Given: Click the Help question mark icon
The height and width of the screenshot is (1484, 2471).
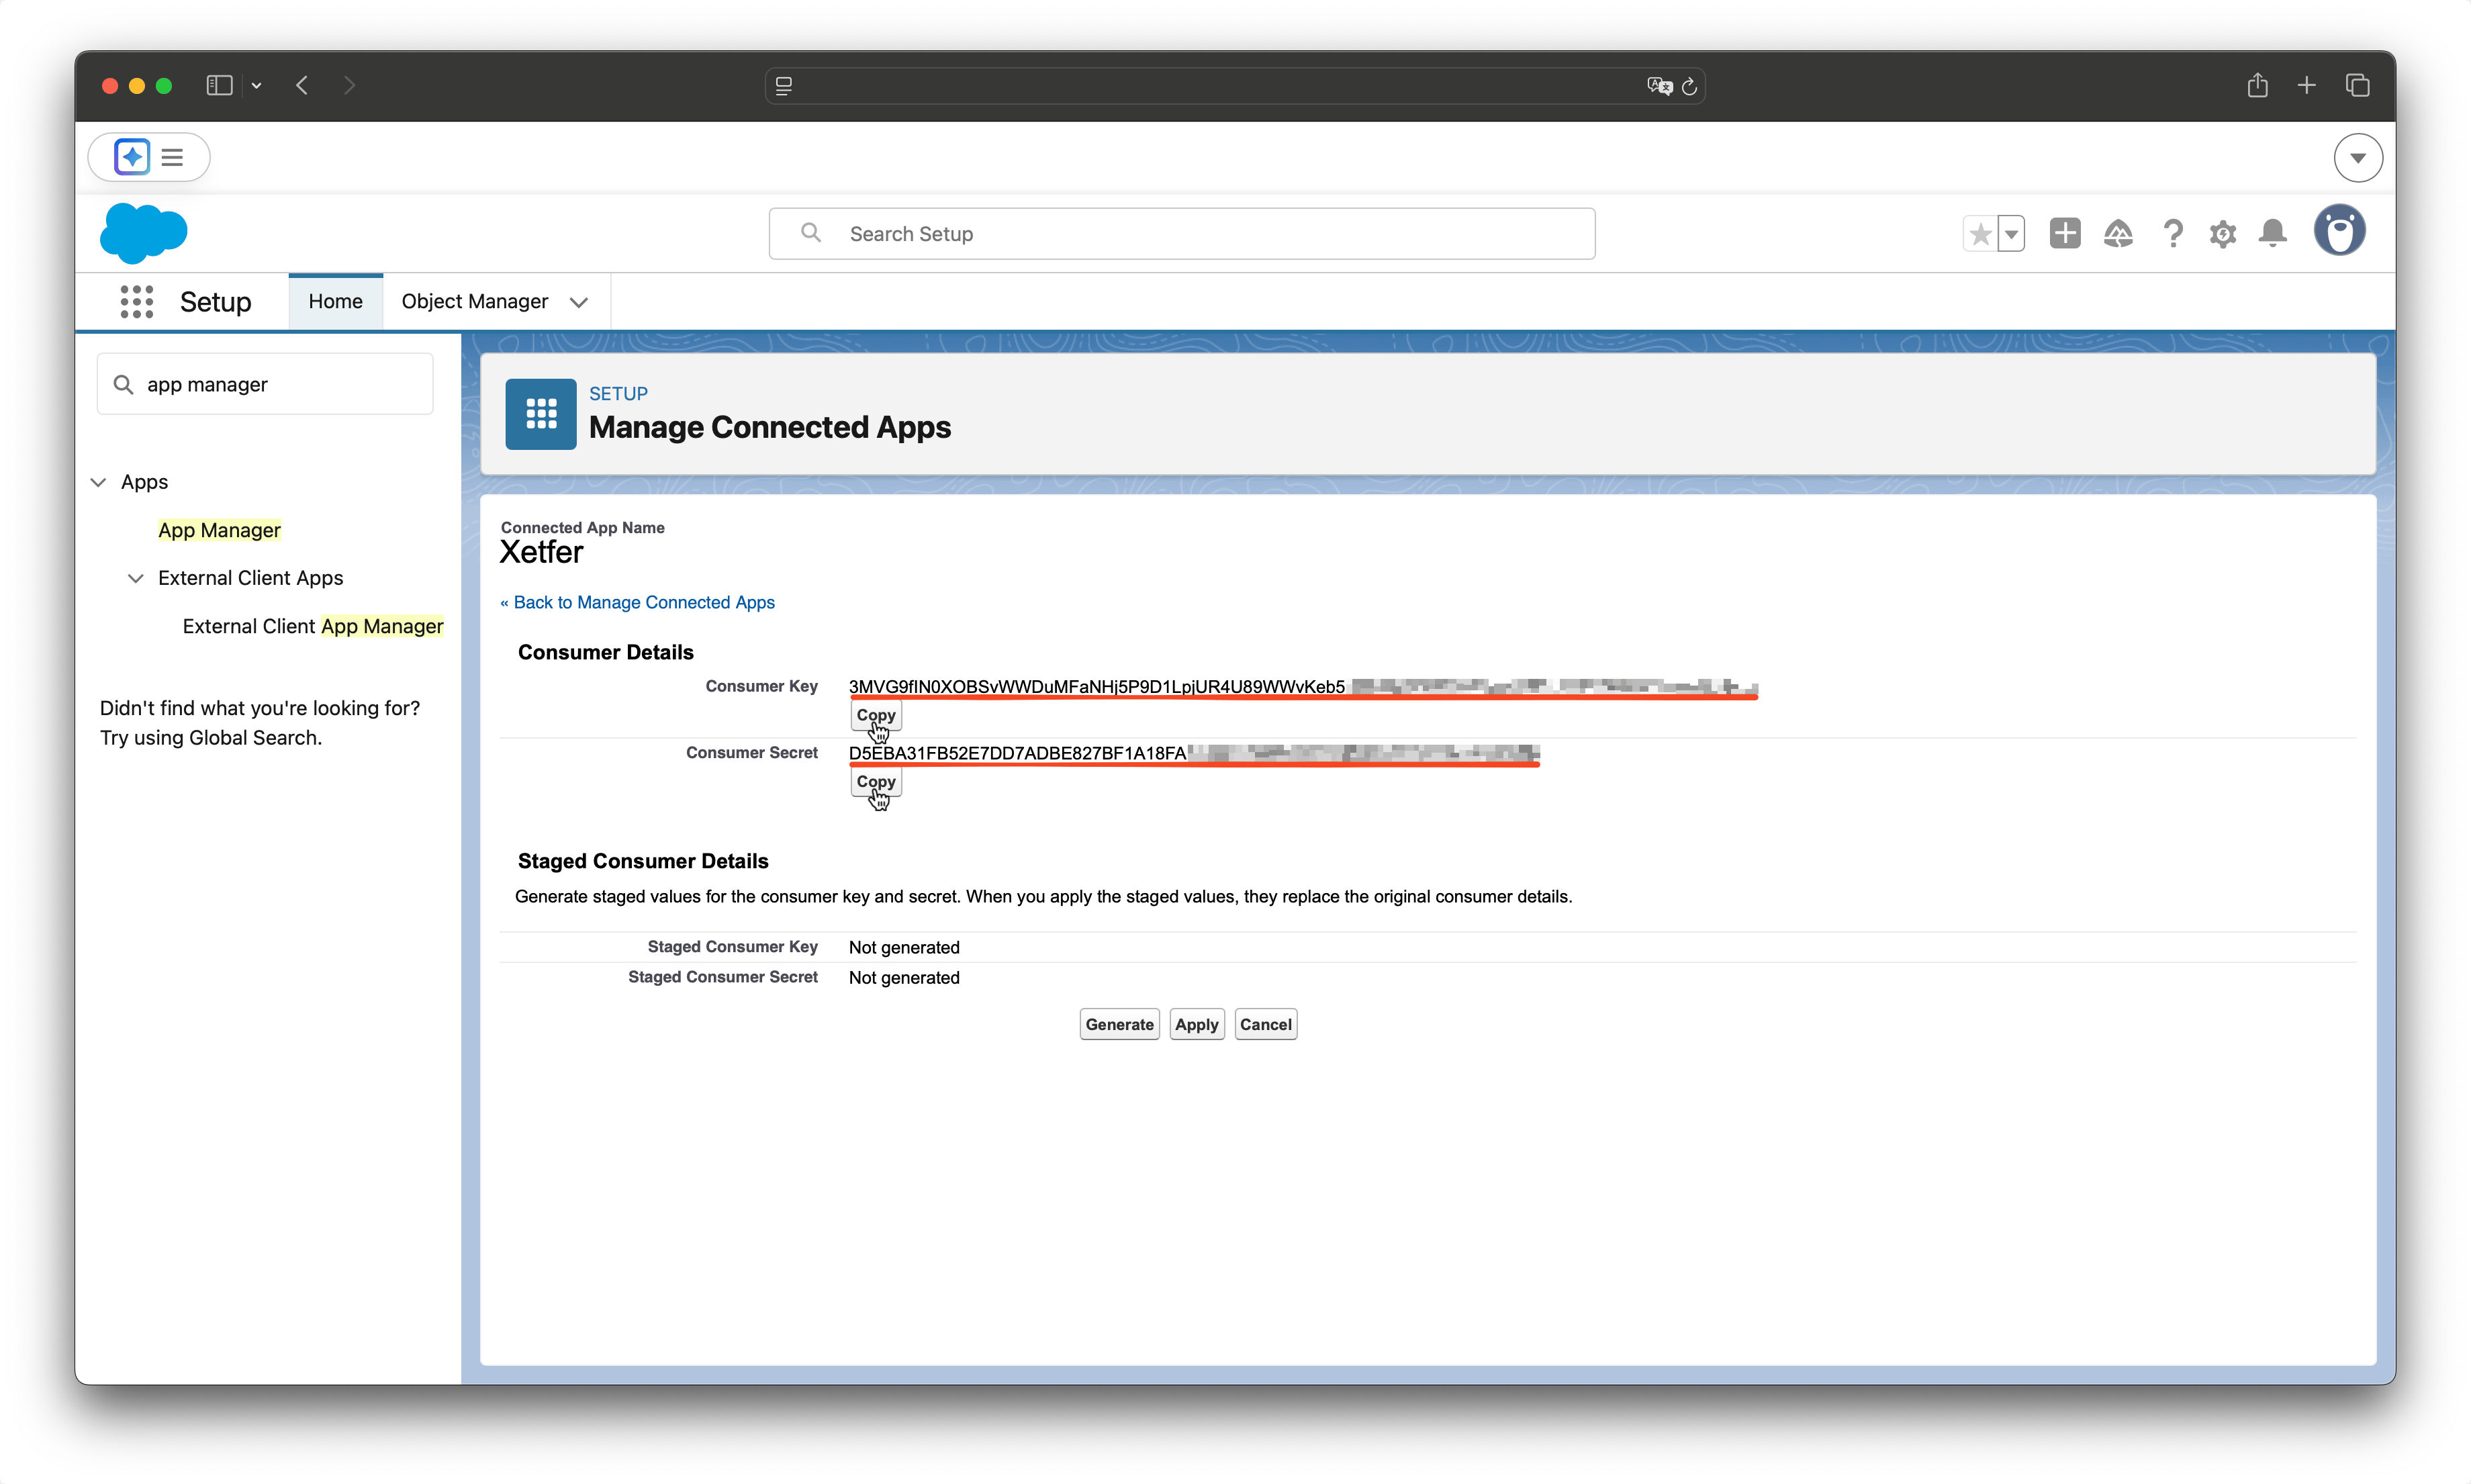Looking at the screenshot, I should coord(2172,234).
